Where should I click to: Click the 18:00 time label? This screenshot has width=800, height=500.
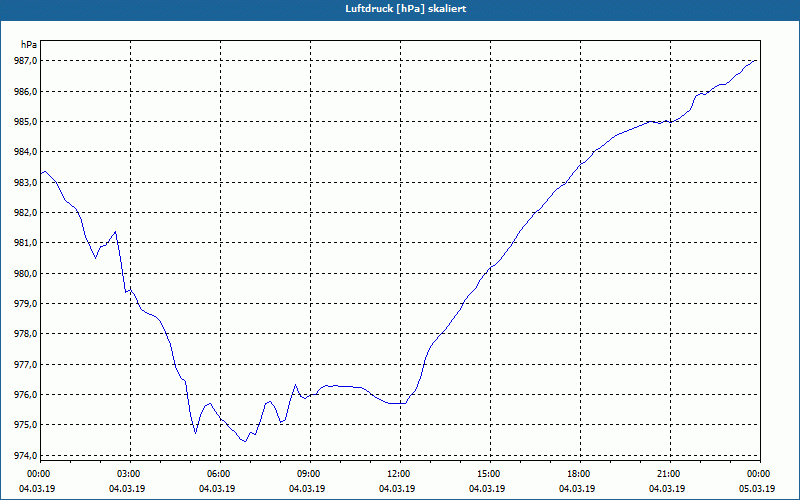[x=580, y=474]
